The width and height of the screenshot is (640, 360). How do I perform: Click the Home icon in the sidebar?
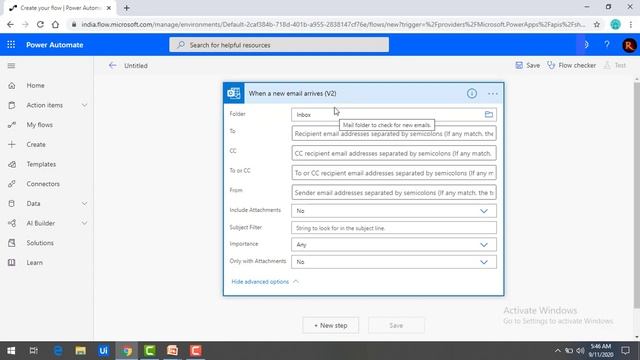pyautogui.click(x=12, y=85)
